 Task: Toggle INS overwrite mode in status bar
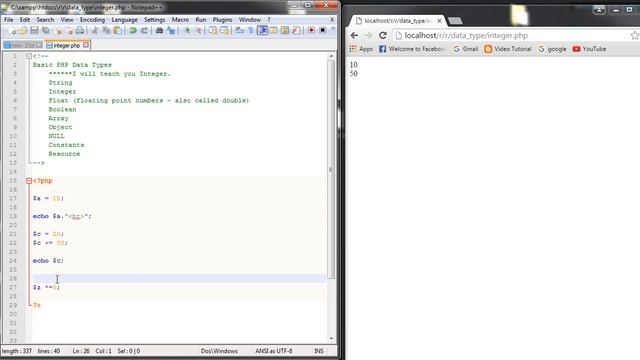(318, 351)
